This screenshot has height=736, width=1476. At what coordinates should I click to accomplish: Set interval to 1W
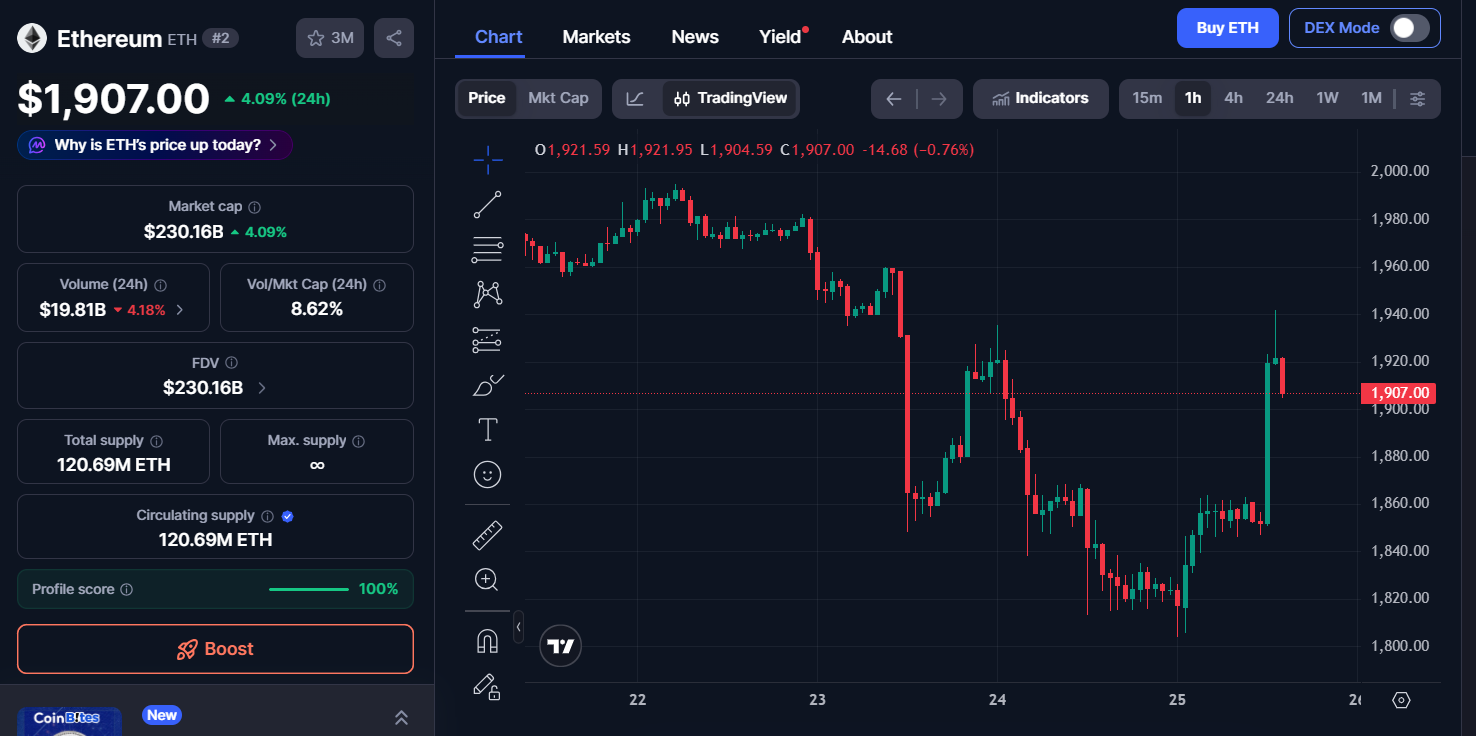(x=1327, y=98)
